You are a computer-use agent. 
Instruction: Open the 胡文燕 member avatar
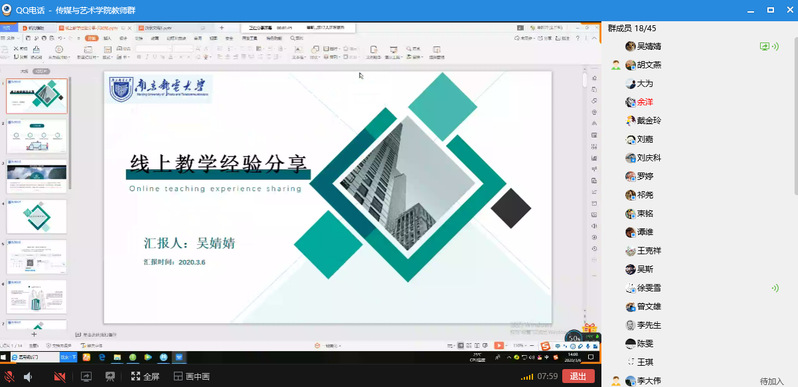coord(631,65)
